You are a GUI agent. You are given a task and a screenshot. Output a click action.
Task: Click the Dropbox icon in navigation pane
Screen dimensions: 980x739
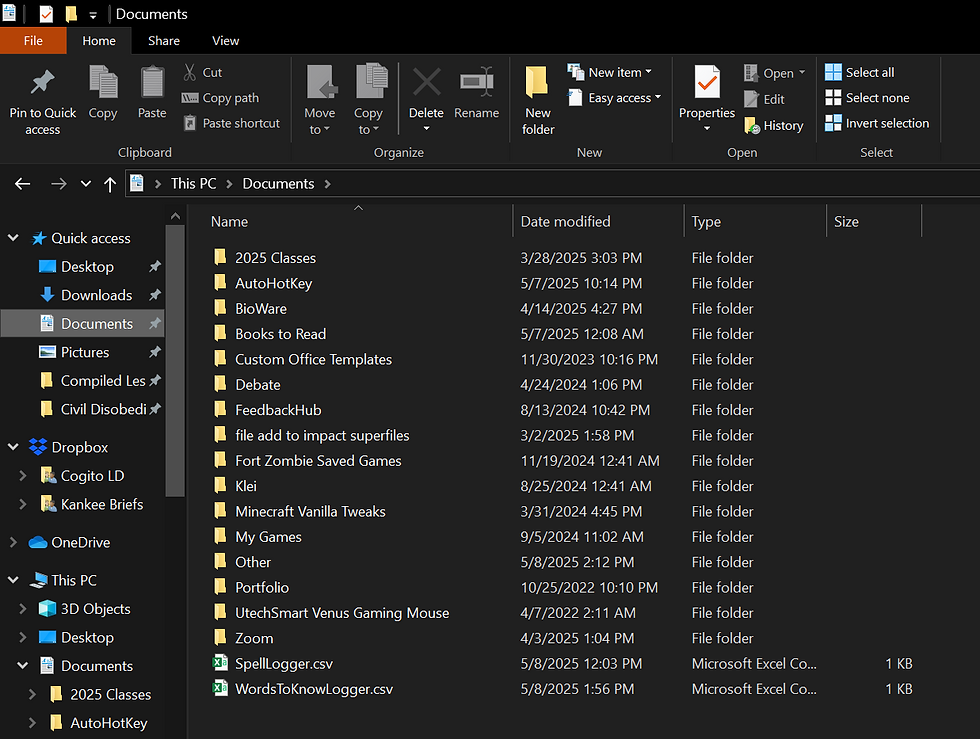38,447
